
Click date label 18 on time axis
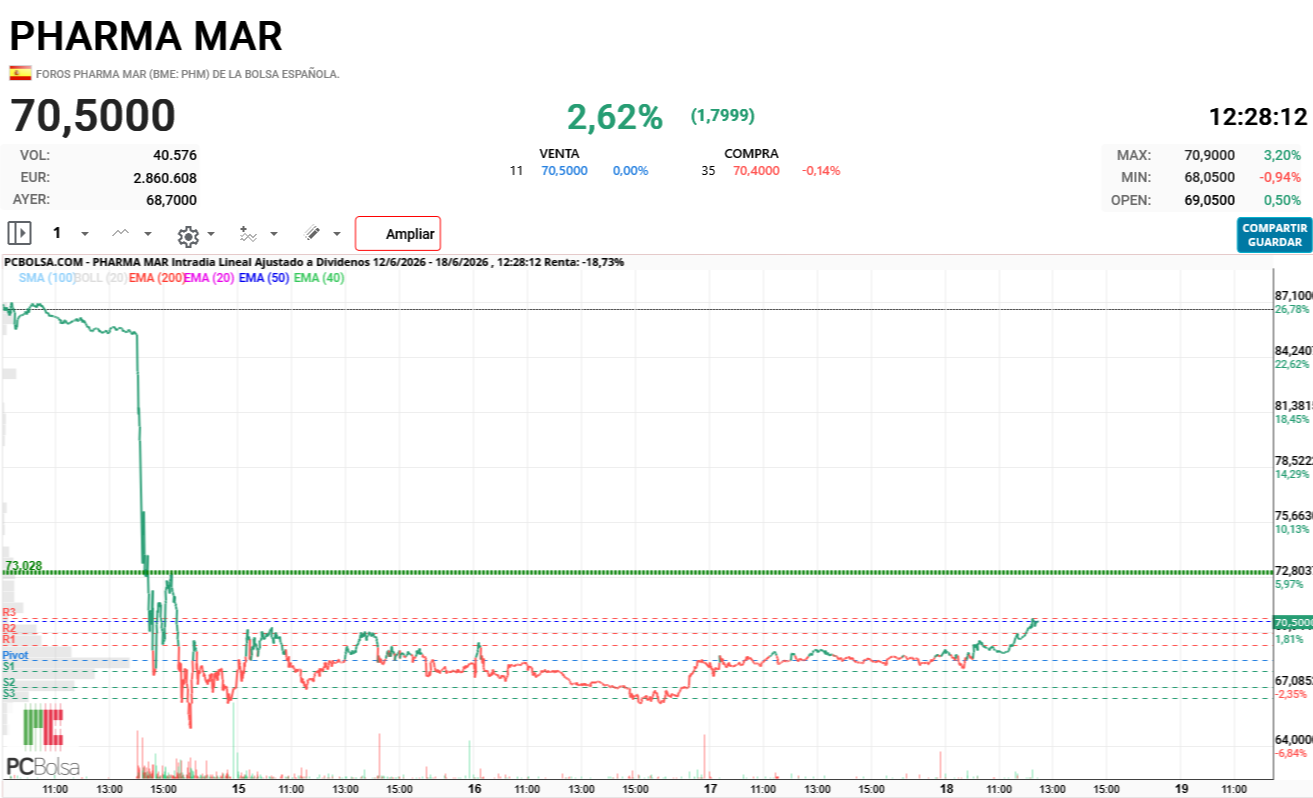tap(947, 788)
